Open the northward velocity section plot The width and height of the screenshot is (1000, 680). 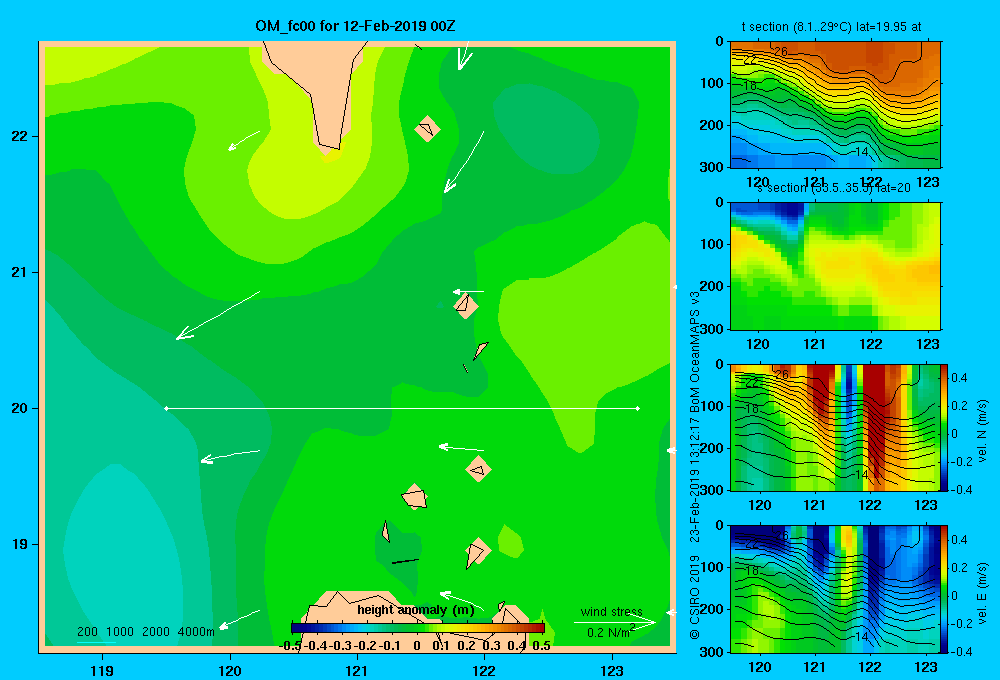(835, 427)
